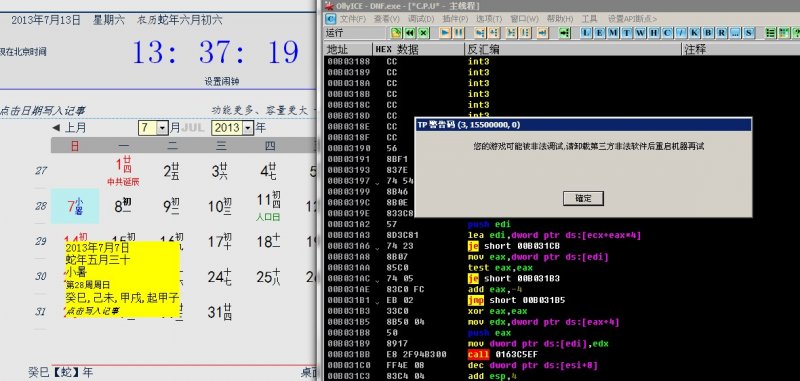800x381 pixels.
Task: Open the 工具 menu
Action: tap(589, 19)
